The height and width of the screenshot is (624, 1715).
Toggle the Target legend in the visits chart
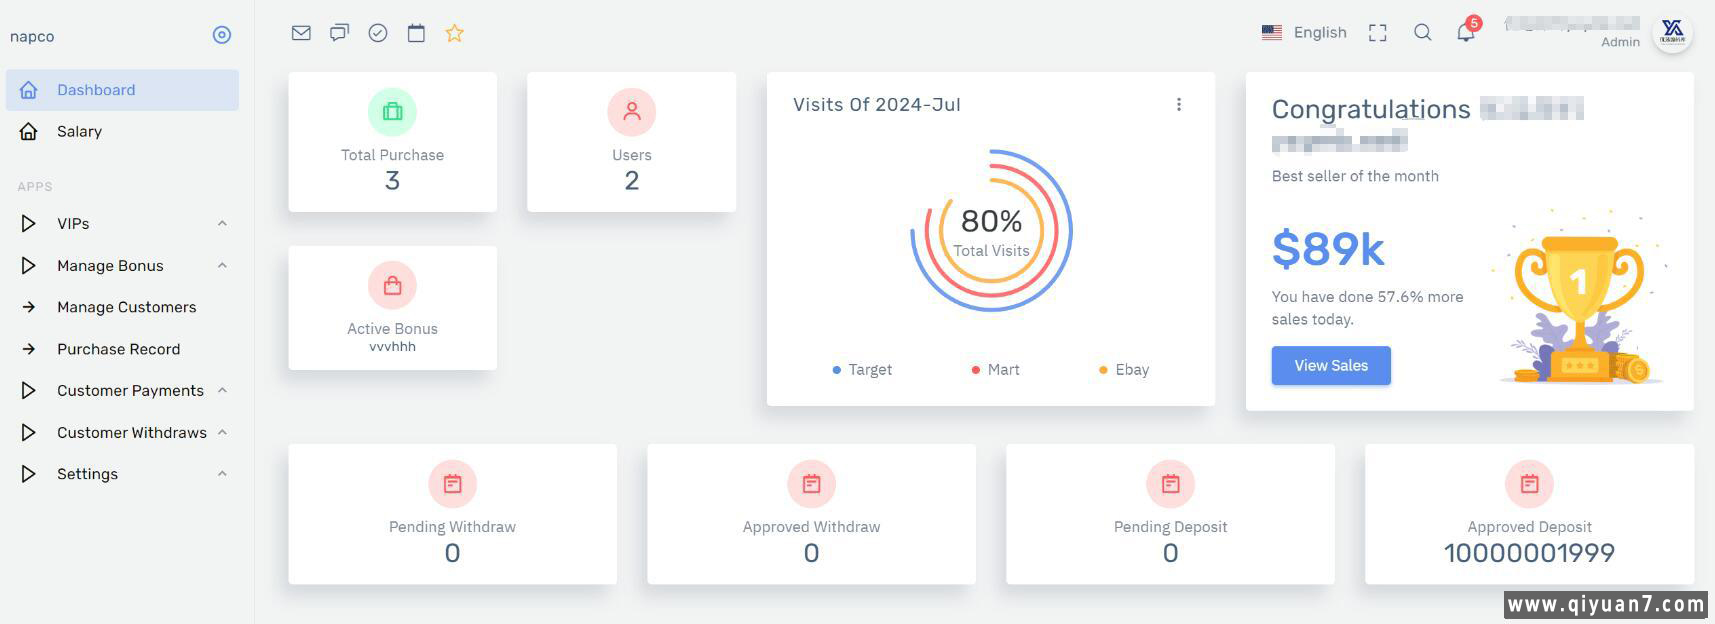(x=862, y=370)
